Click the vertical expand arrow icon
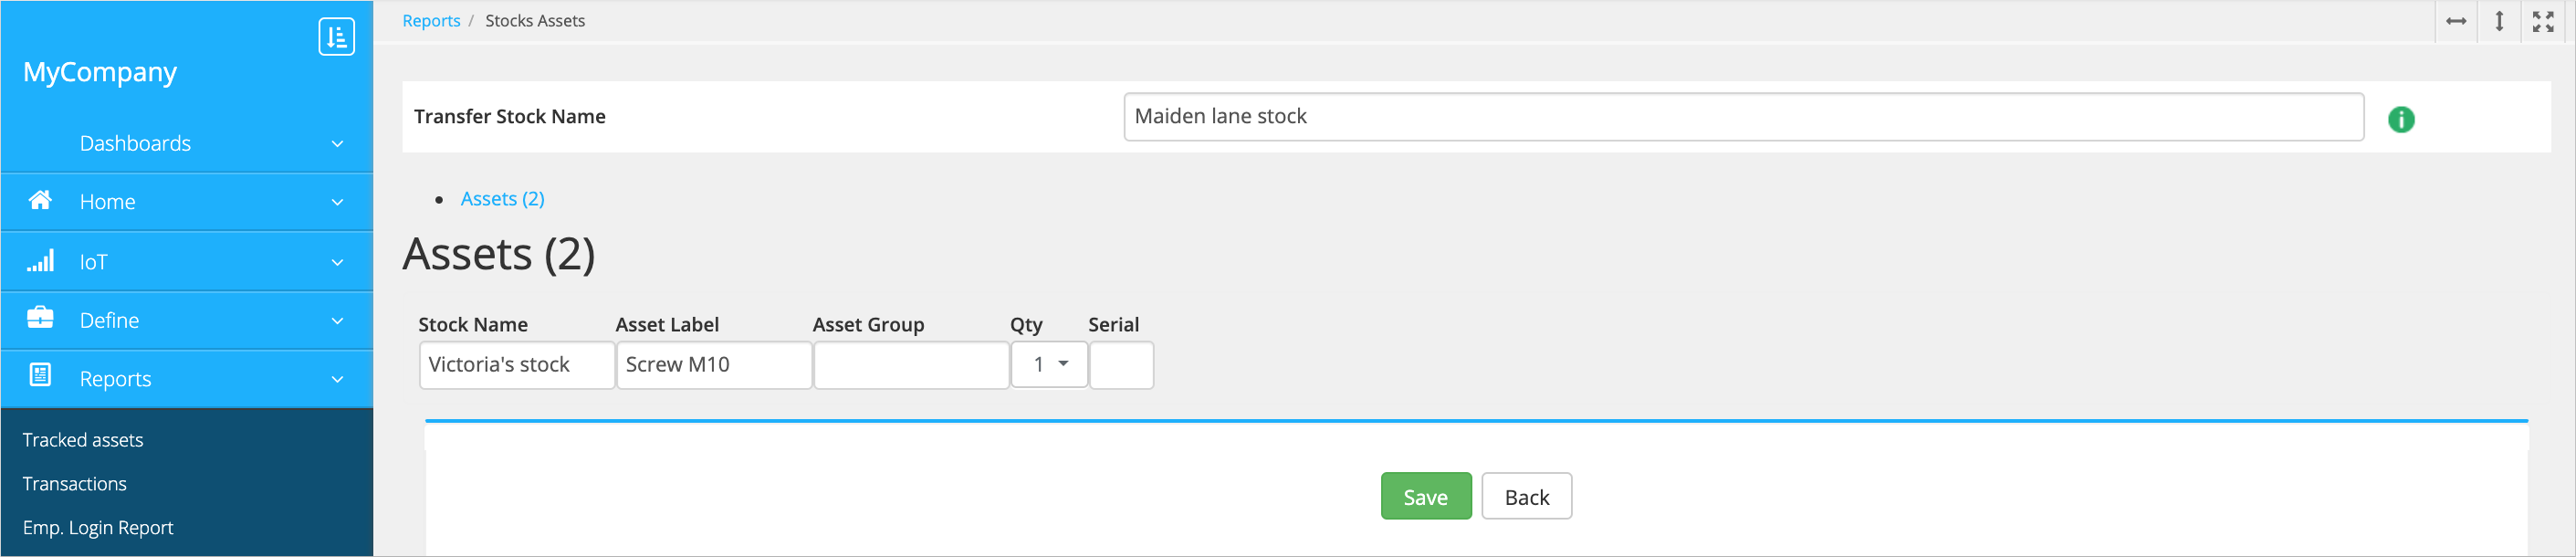The height and width of the screenshot is (557, 2576). (x=2499, y=21)
